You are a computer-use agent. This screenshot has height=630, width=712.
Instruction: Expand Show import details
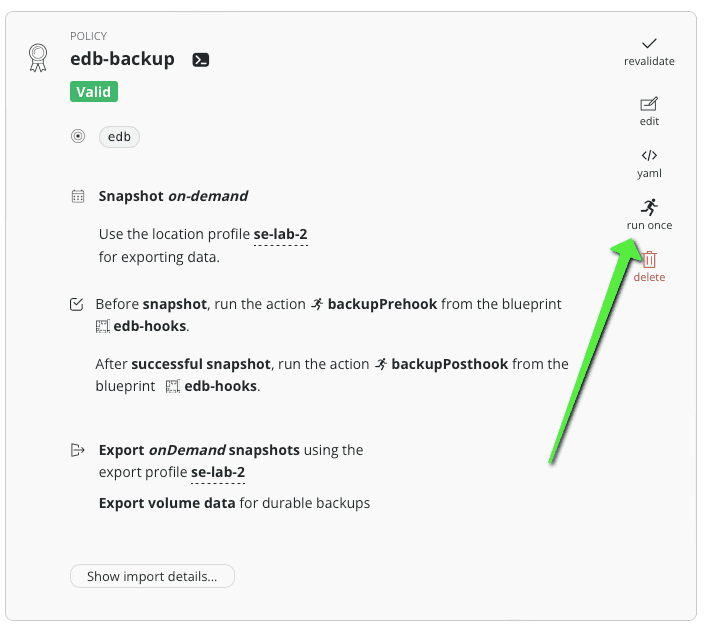(x=152, y=576)
